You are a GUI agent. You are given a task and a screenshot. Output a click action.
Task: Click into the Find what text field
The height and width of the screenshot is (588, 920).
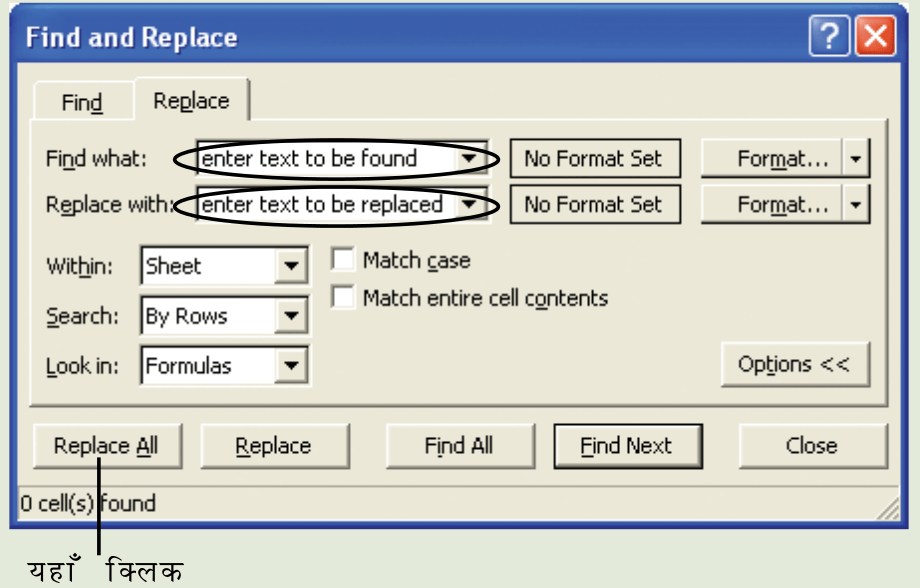(x=327, y=158)
